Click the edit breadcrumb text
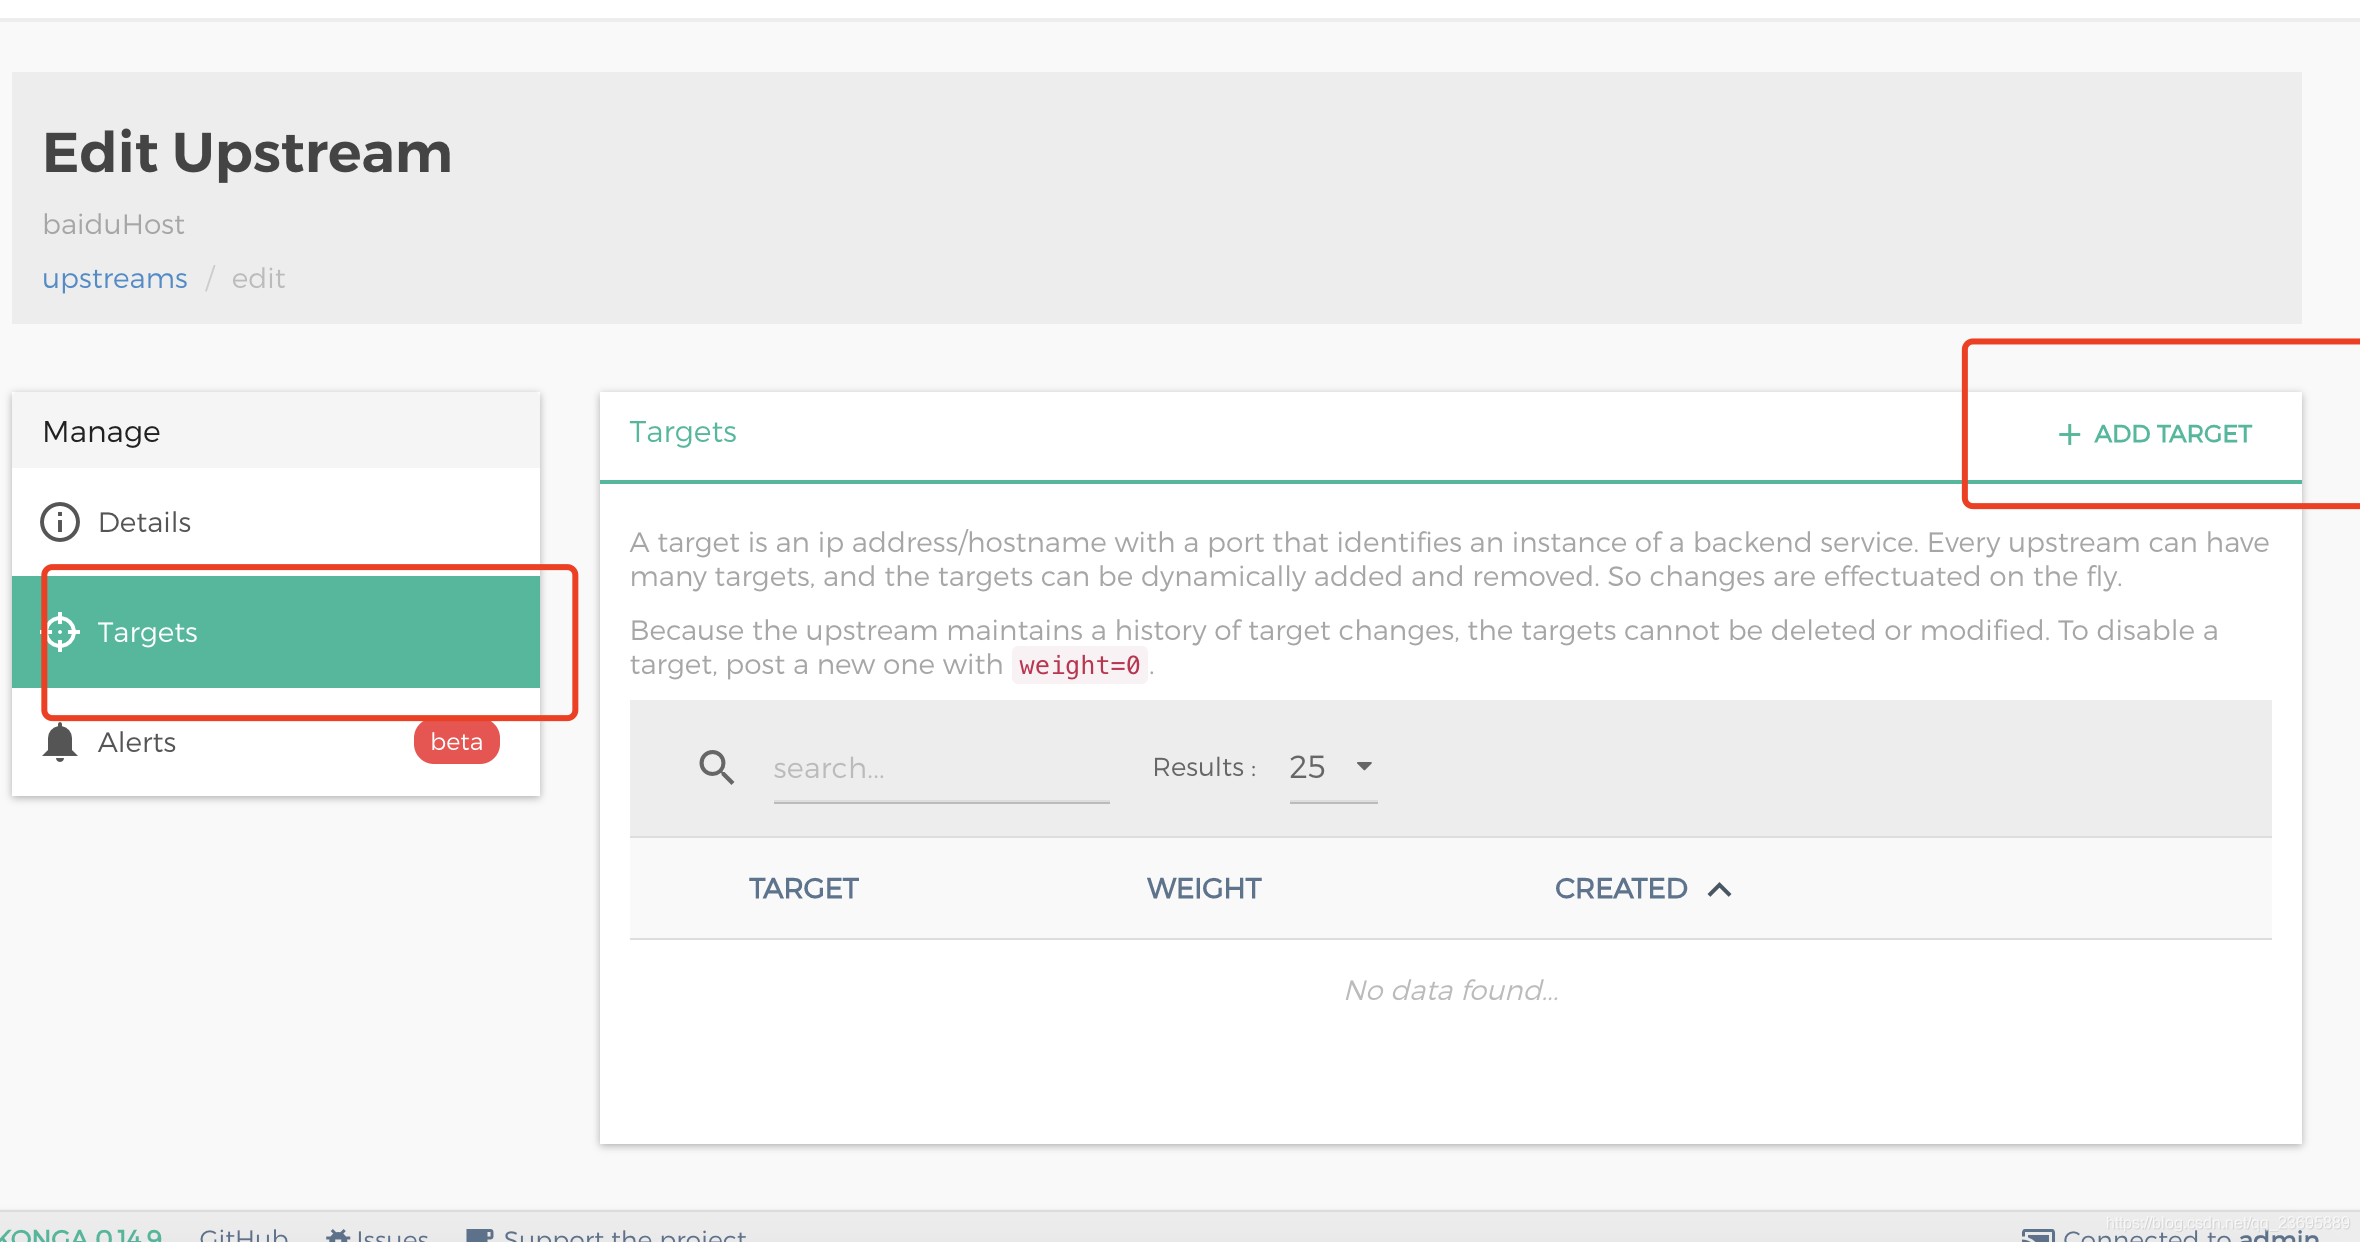Image resolution: width=2360 pixels, height=1242 pixels. pyautogui.click(x=258, y=278)
